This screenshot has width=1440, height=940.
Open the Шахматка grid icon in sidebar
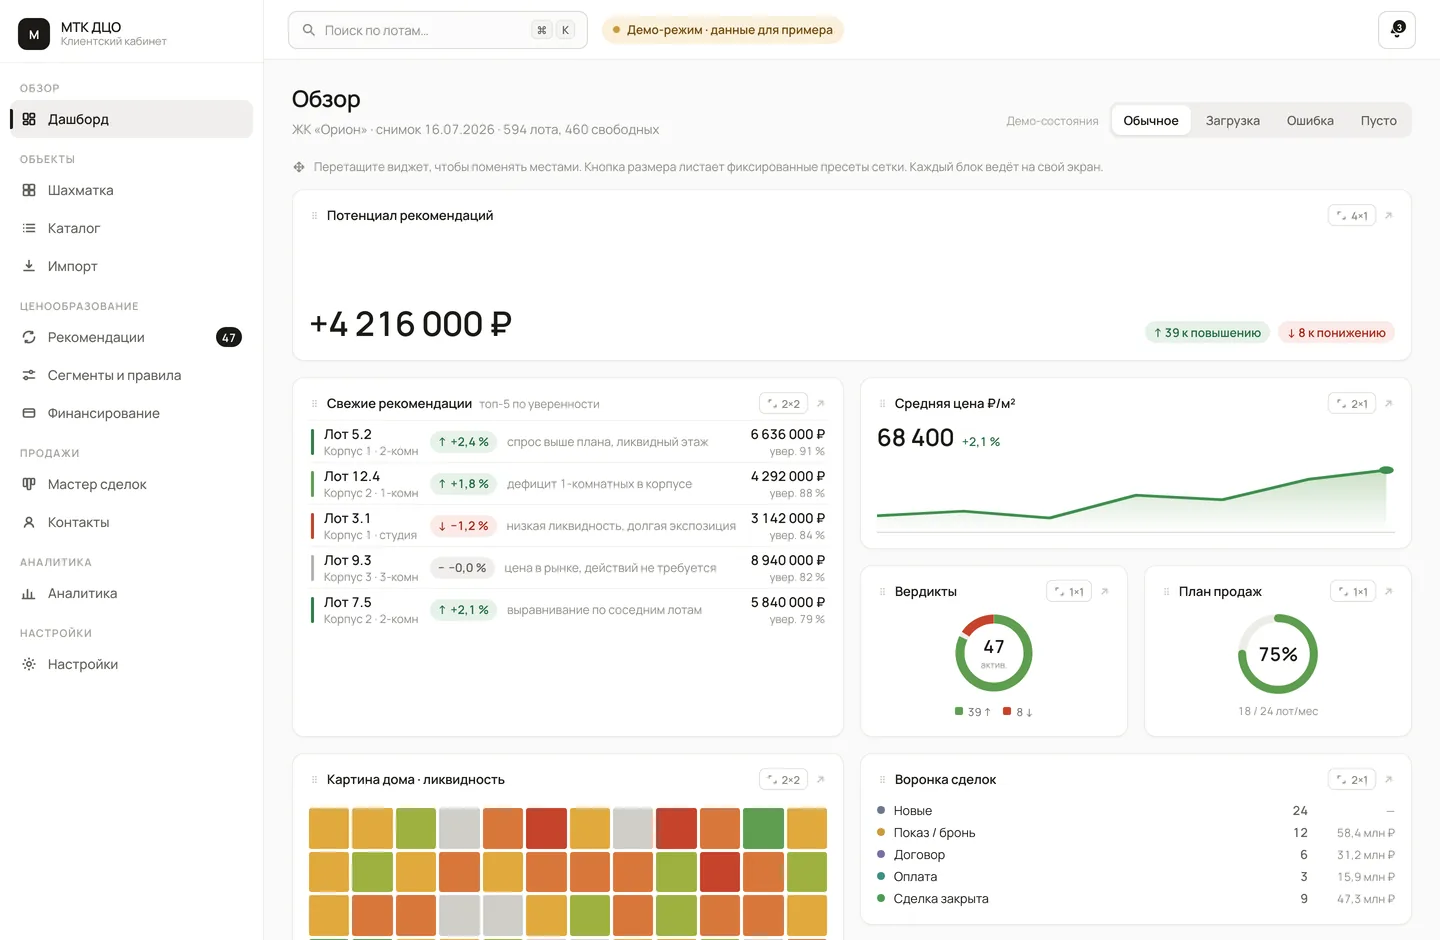(29, 190)
